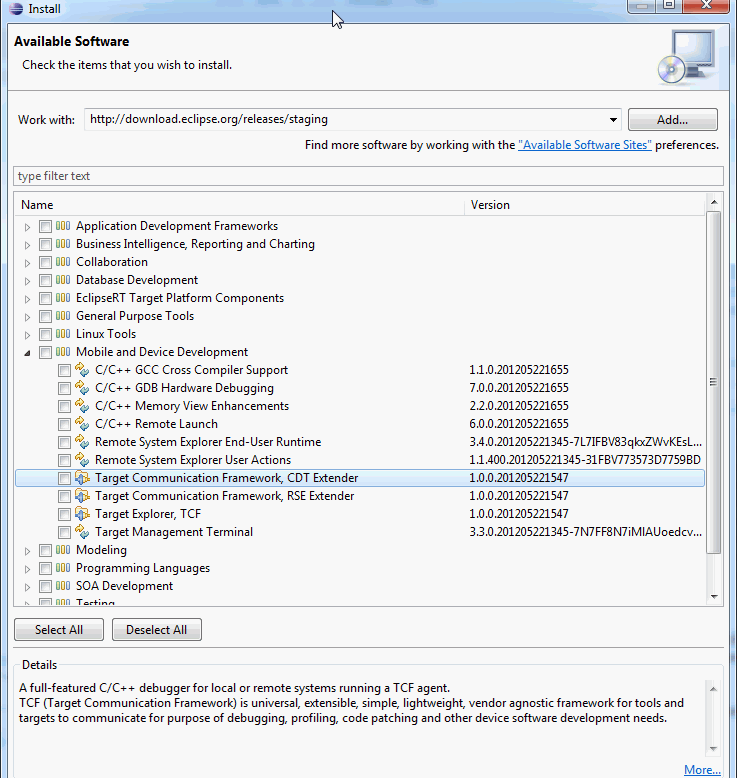Viewport: 737px width, 778px height.
Task: Check Target Explorer, TCF checkbox
Action: click(x=64, y=515)
